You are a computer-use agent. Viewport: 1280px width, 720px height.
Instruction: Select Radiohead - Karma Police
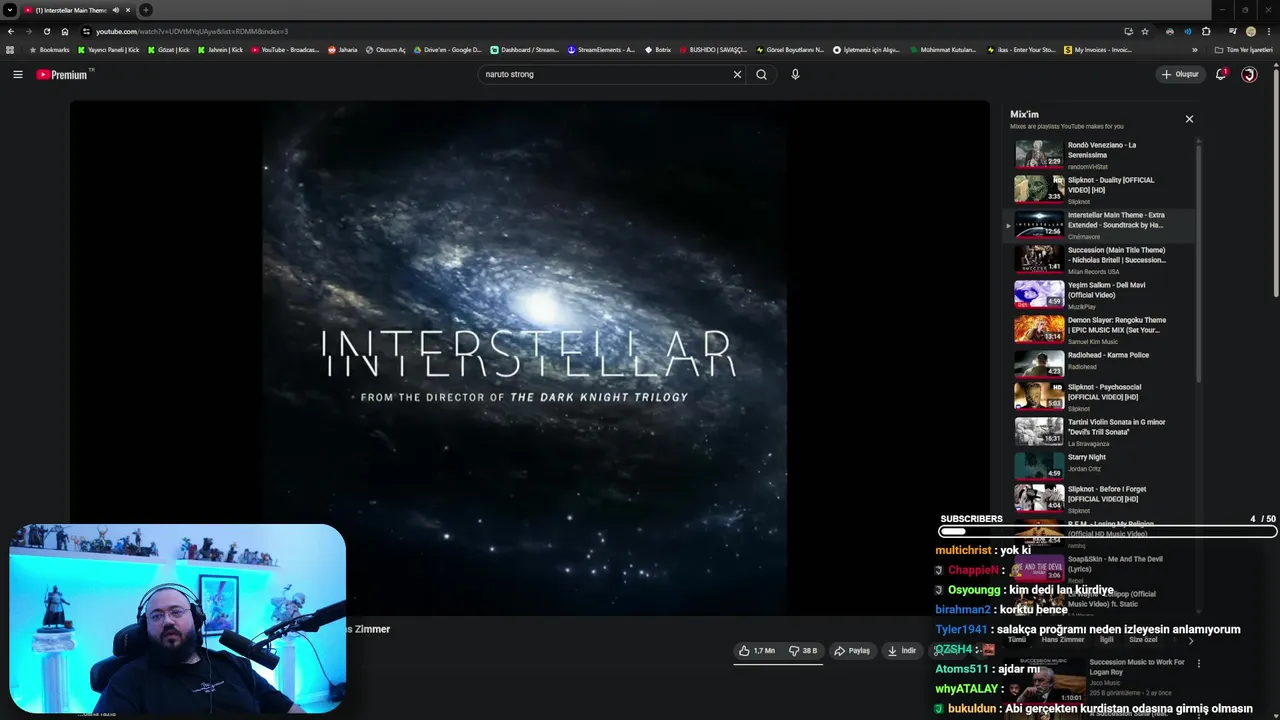click(x=1101, y=364)
